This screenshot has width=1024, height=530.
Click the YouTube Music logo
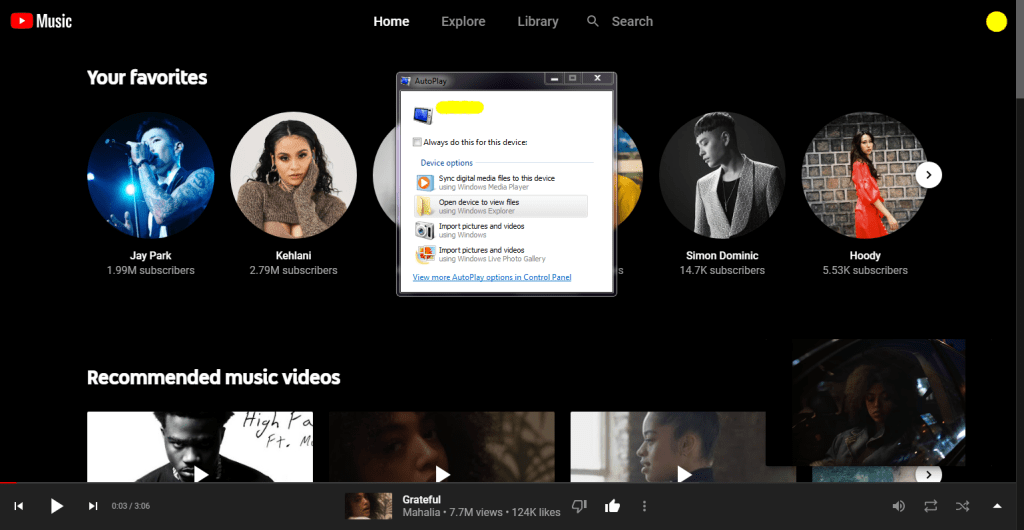tap(41, 22)
